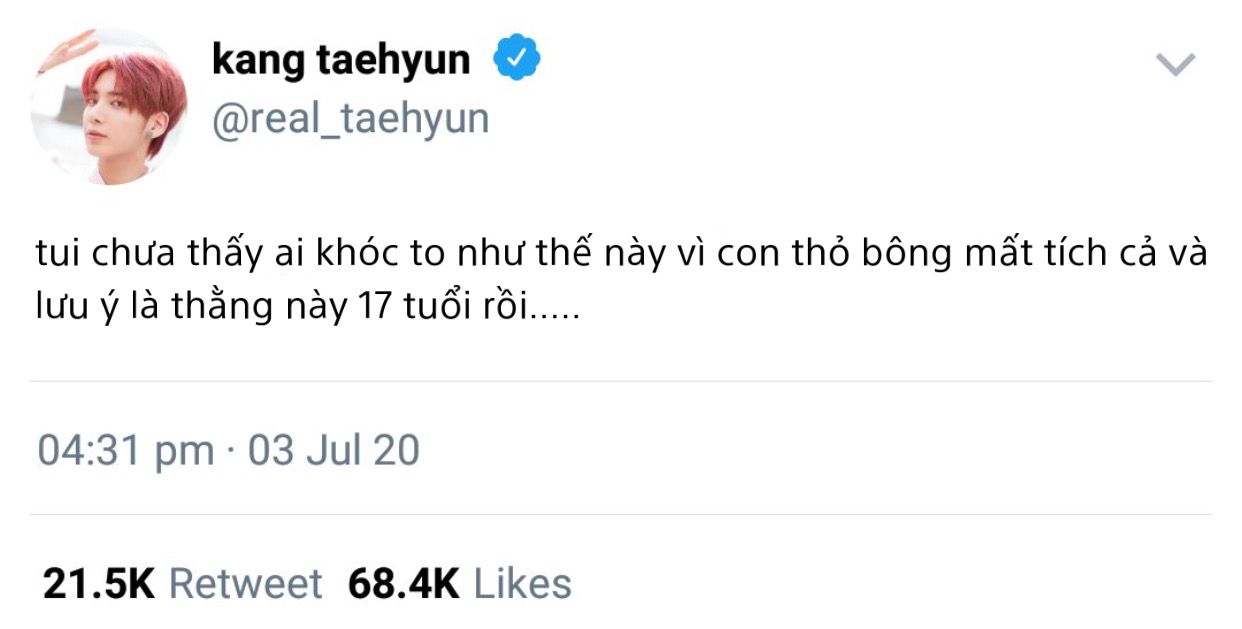The width and height of the screenshot is (1242, 629).
Task: Click the first line of tweet text
Action: (620, 254)
